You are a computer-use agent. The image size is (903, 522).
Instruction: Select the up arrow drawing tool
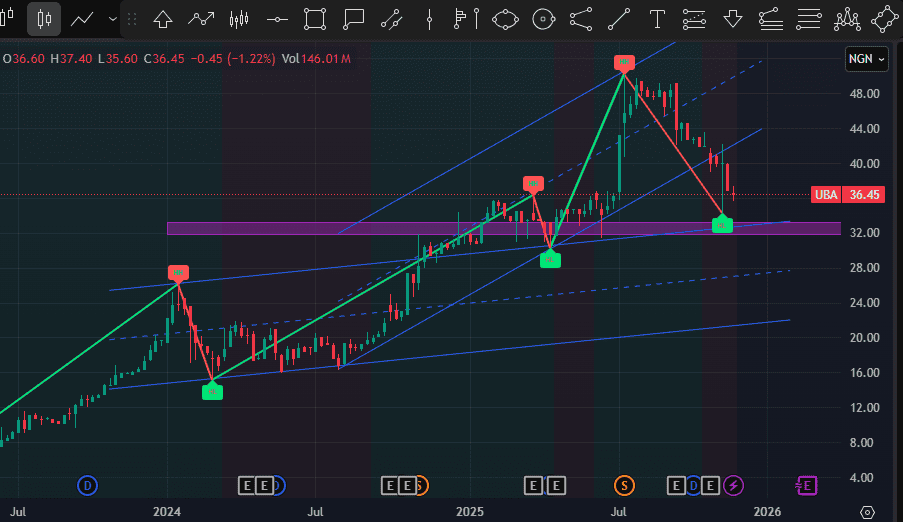click(162, 18)
